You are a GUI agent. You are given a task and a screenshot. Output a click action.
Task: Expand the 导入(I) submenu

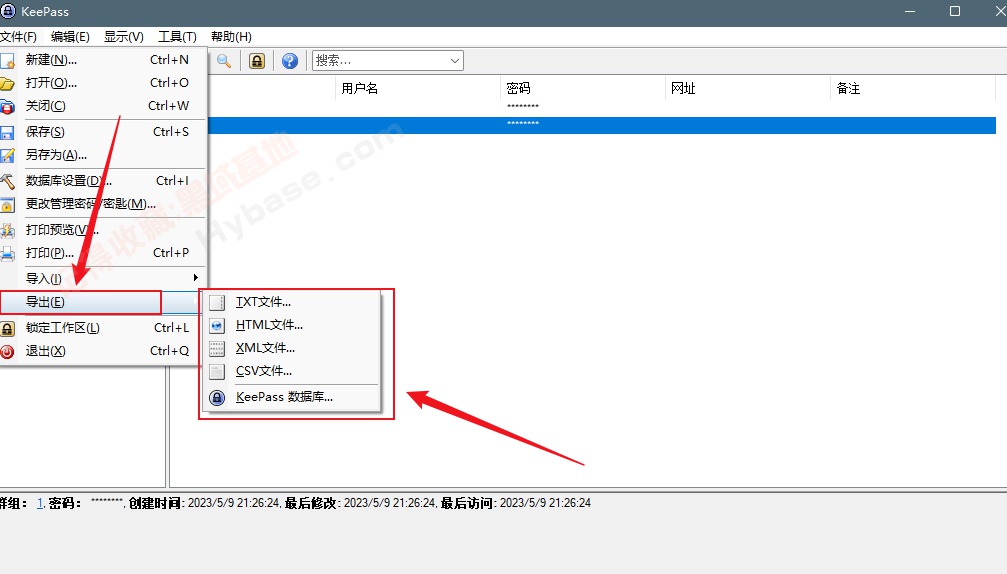tap(103, 278)
